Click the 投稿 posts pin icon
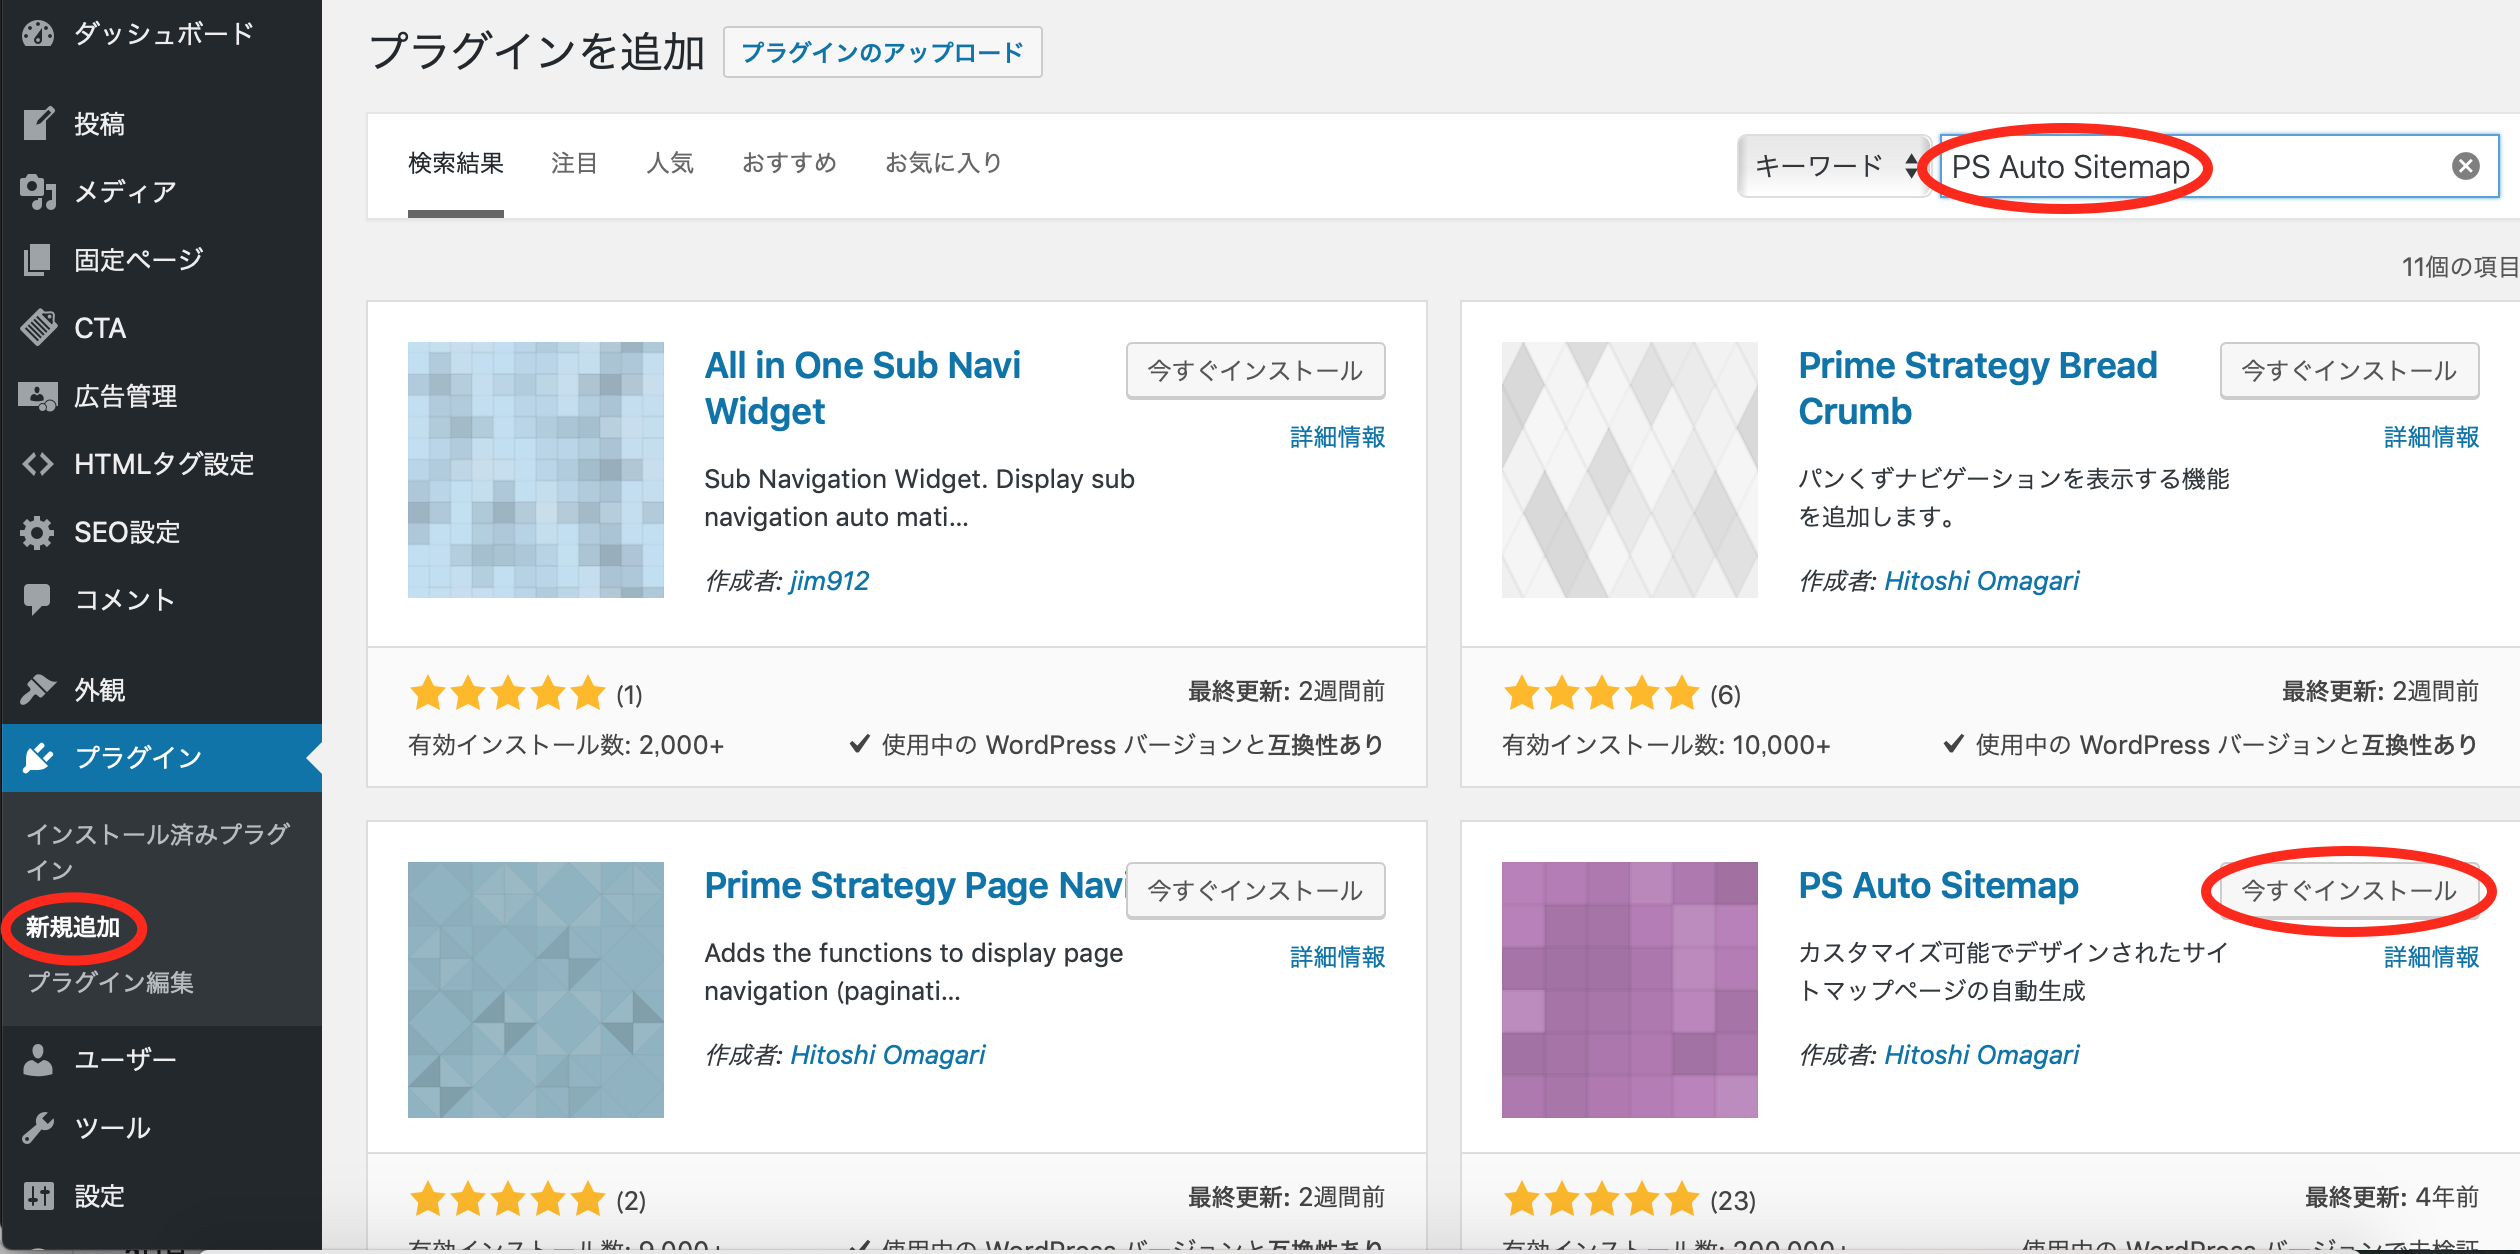Viewport: 2520px width, 1254px height. tap(38, 124)
